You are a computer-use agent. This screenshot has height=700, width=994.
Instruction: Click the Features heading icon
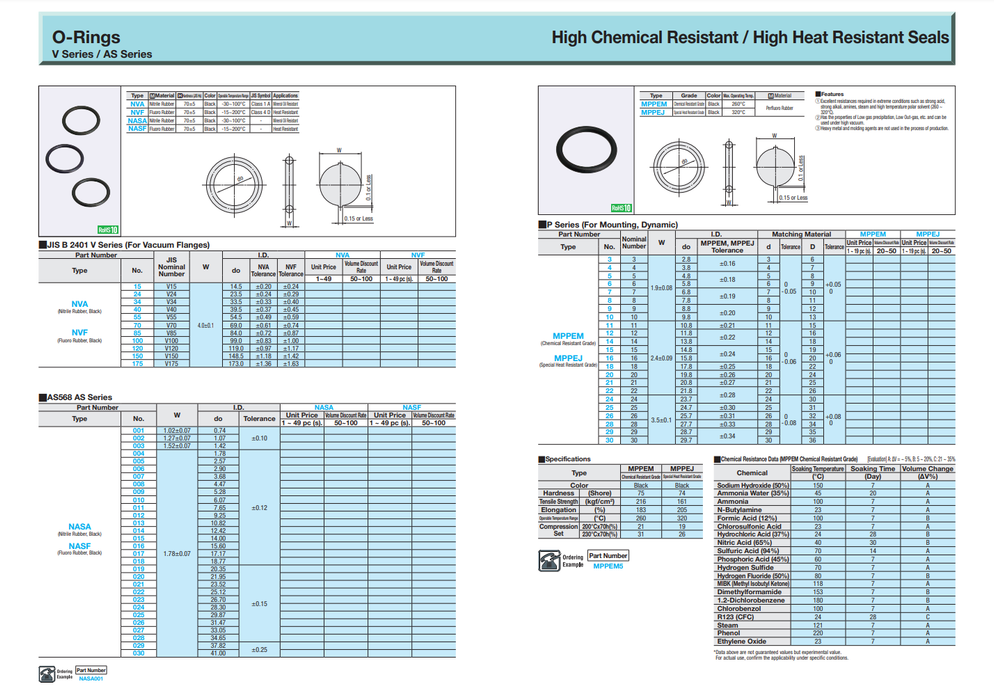(813, 95)
